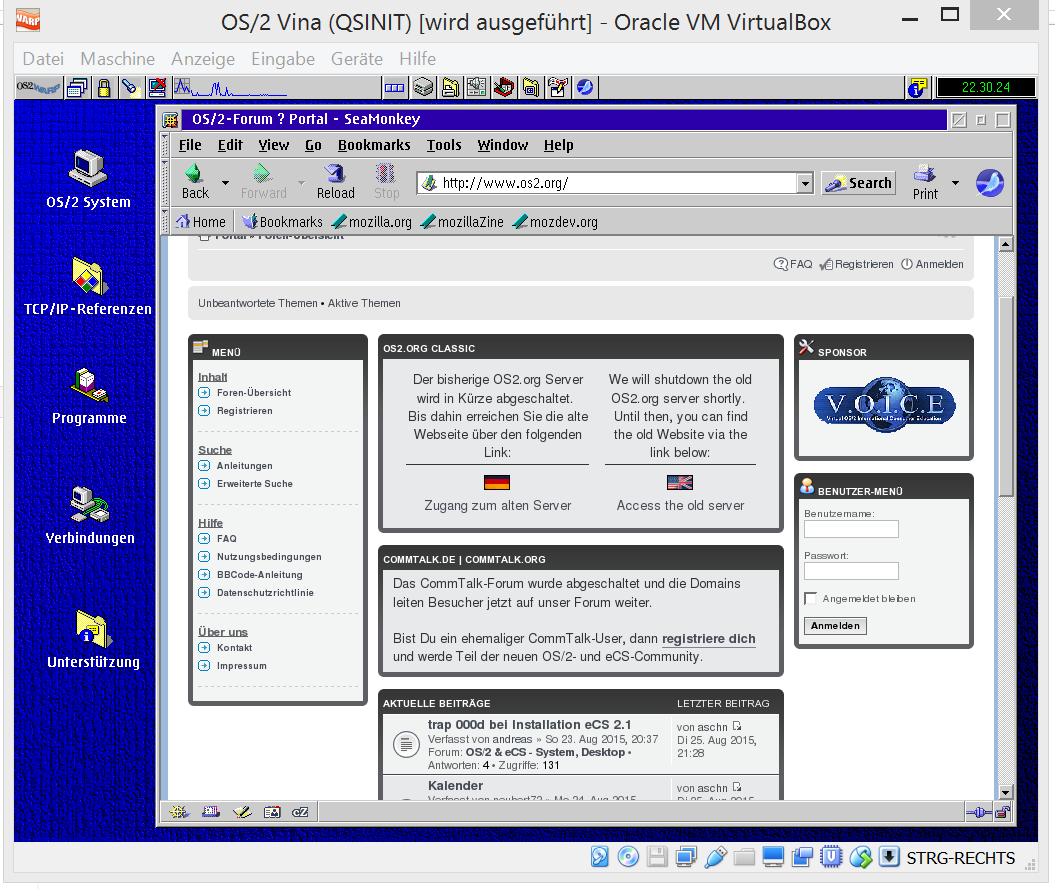Viewport: 1055px width, 891px height.
Task: Open the File menu in SeaMonkey
Action: tap(190, 145)
